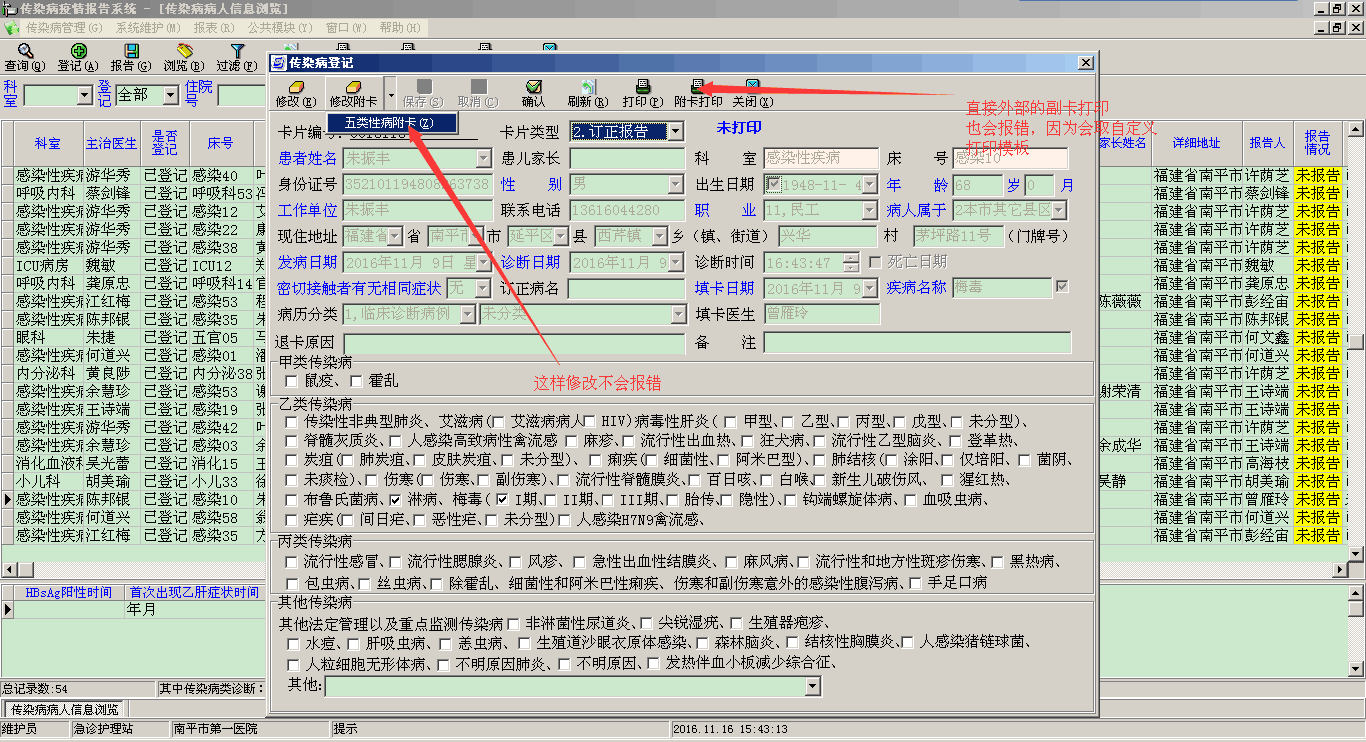Click the 修改附卡 icon in the dialog toolbar

click(353, 87)
